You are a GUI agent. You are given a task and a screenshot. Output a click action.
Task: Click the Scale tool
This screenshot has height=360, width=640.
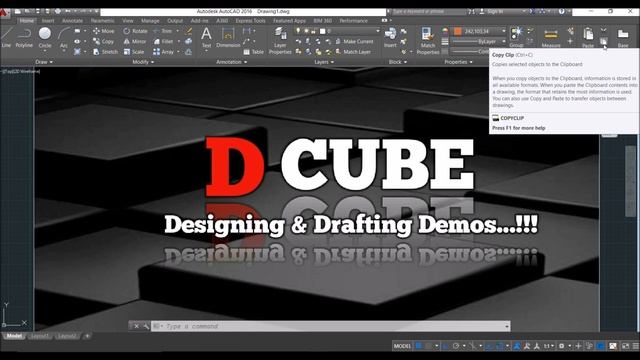134,52
